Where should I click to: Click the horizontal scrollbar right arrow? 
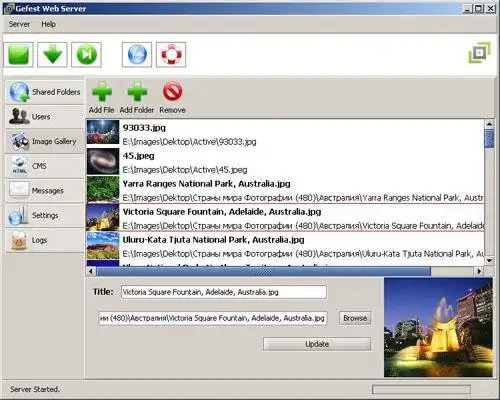pos(479,271)
